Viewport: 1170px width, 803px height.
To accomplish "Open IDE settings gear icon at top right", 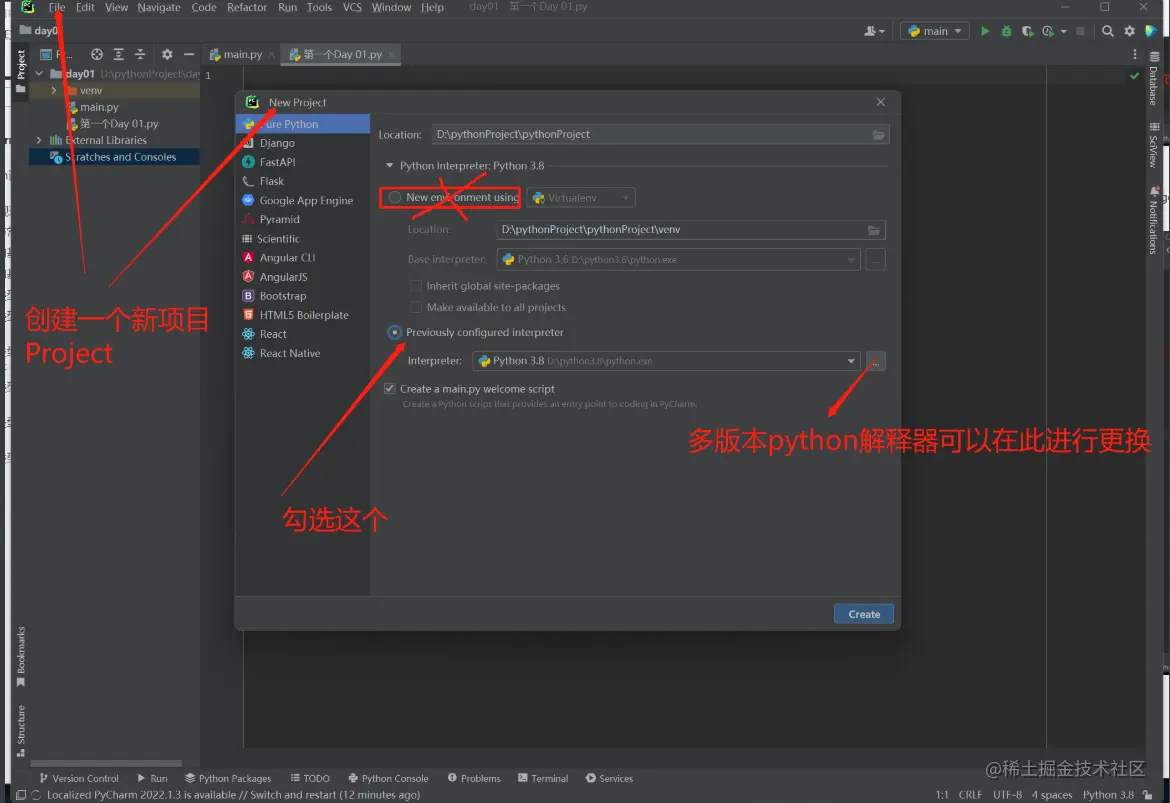I will coord(1129,31).
